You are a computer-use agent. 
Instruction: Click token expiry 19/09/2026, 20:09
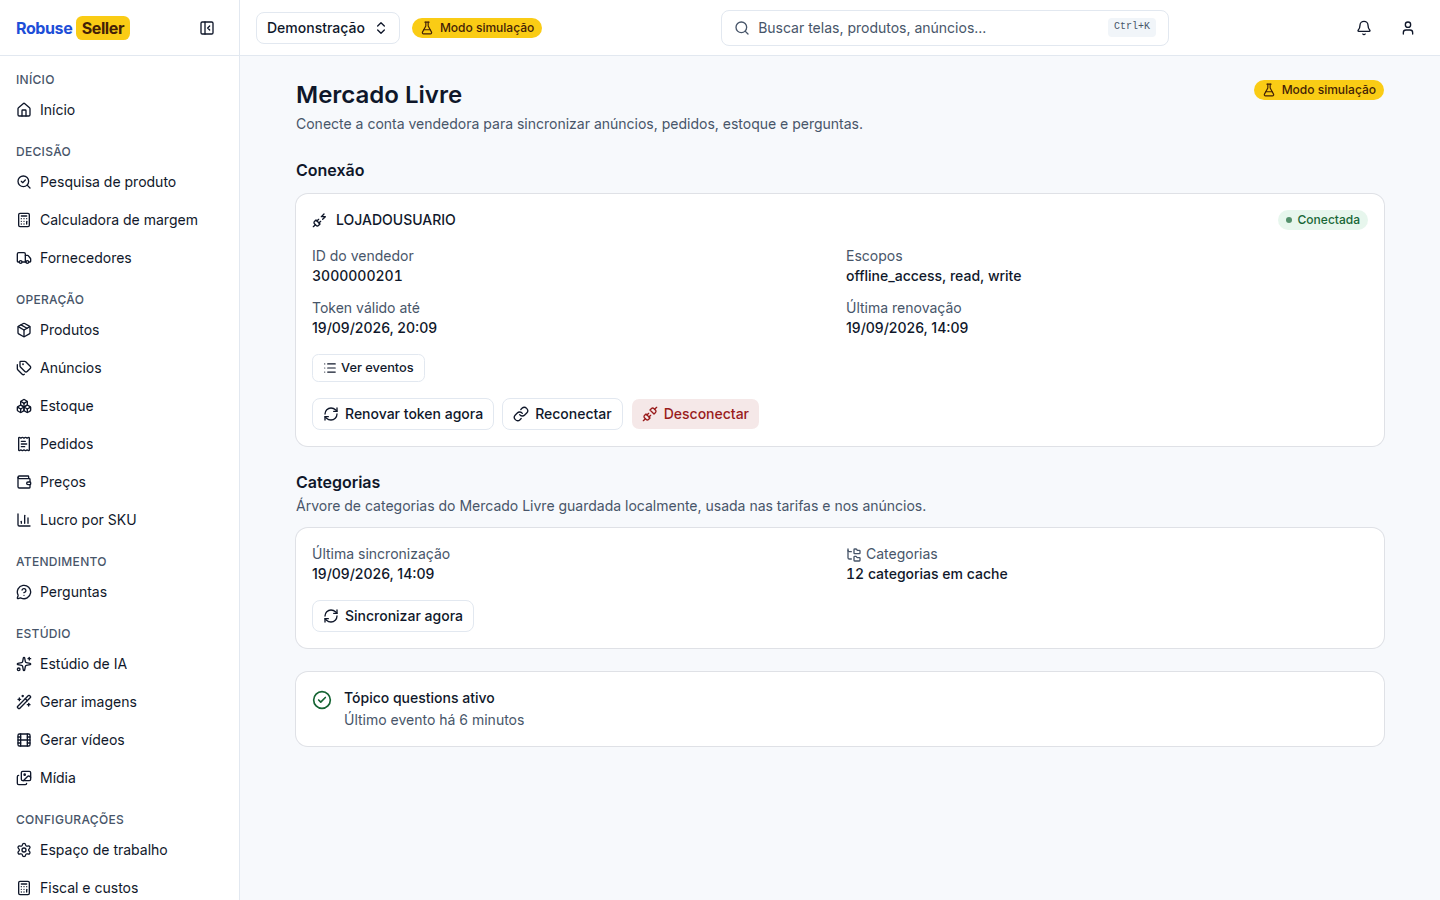click(374, 328)
